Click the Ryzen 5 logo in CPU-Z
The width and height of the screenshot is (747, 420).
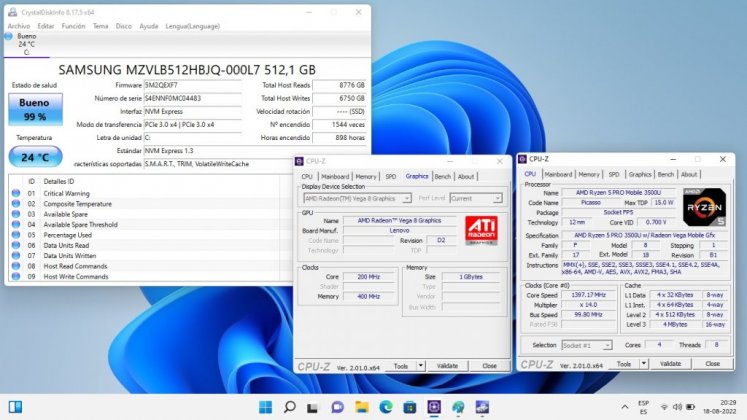coord(704,207)
